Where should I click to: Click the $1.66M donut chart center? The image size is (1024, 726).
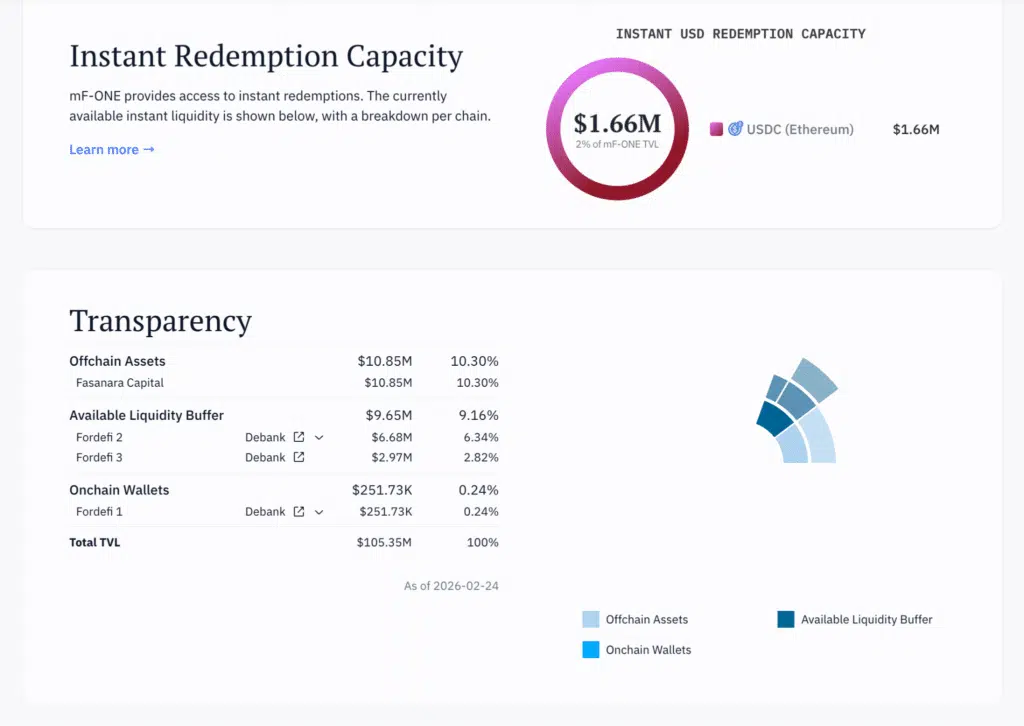[617, 128]
